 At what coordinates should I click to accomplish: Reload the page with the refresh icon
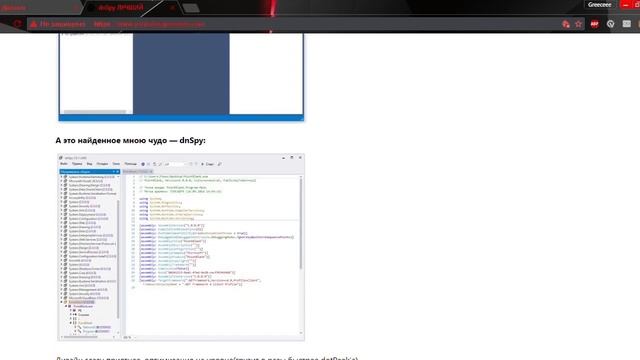click(x=17, y=24)
